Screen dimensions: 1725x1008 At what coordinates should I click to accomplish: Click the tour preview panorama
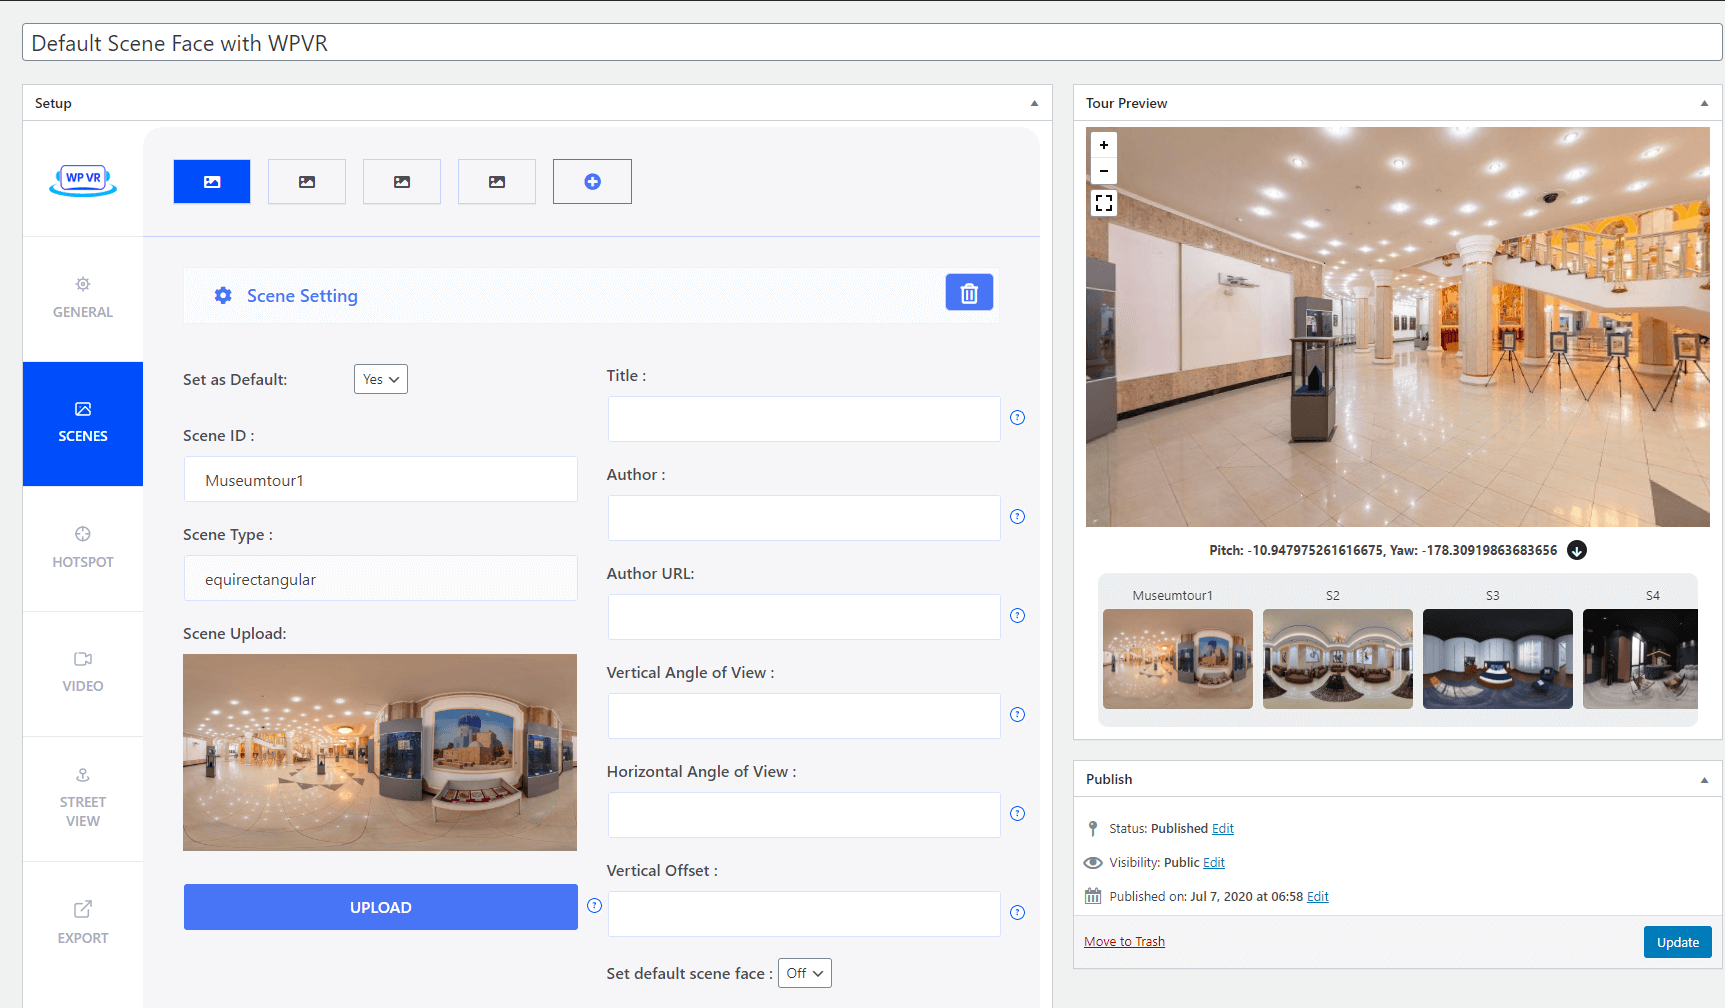[1398, 327]
